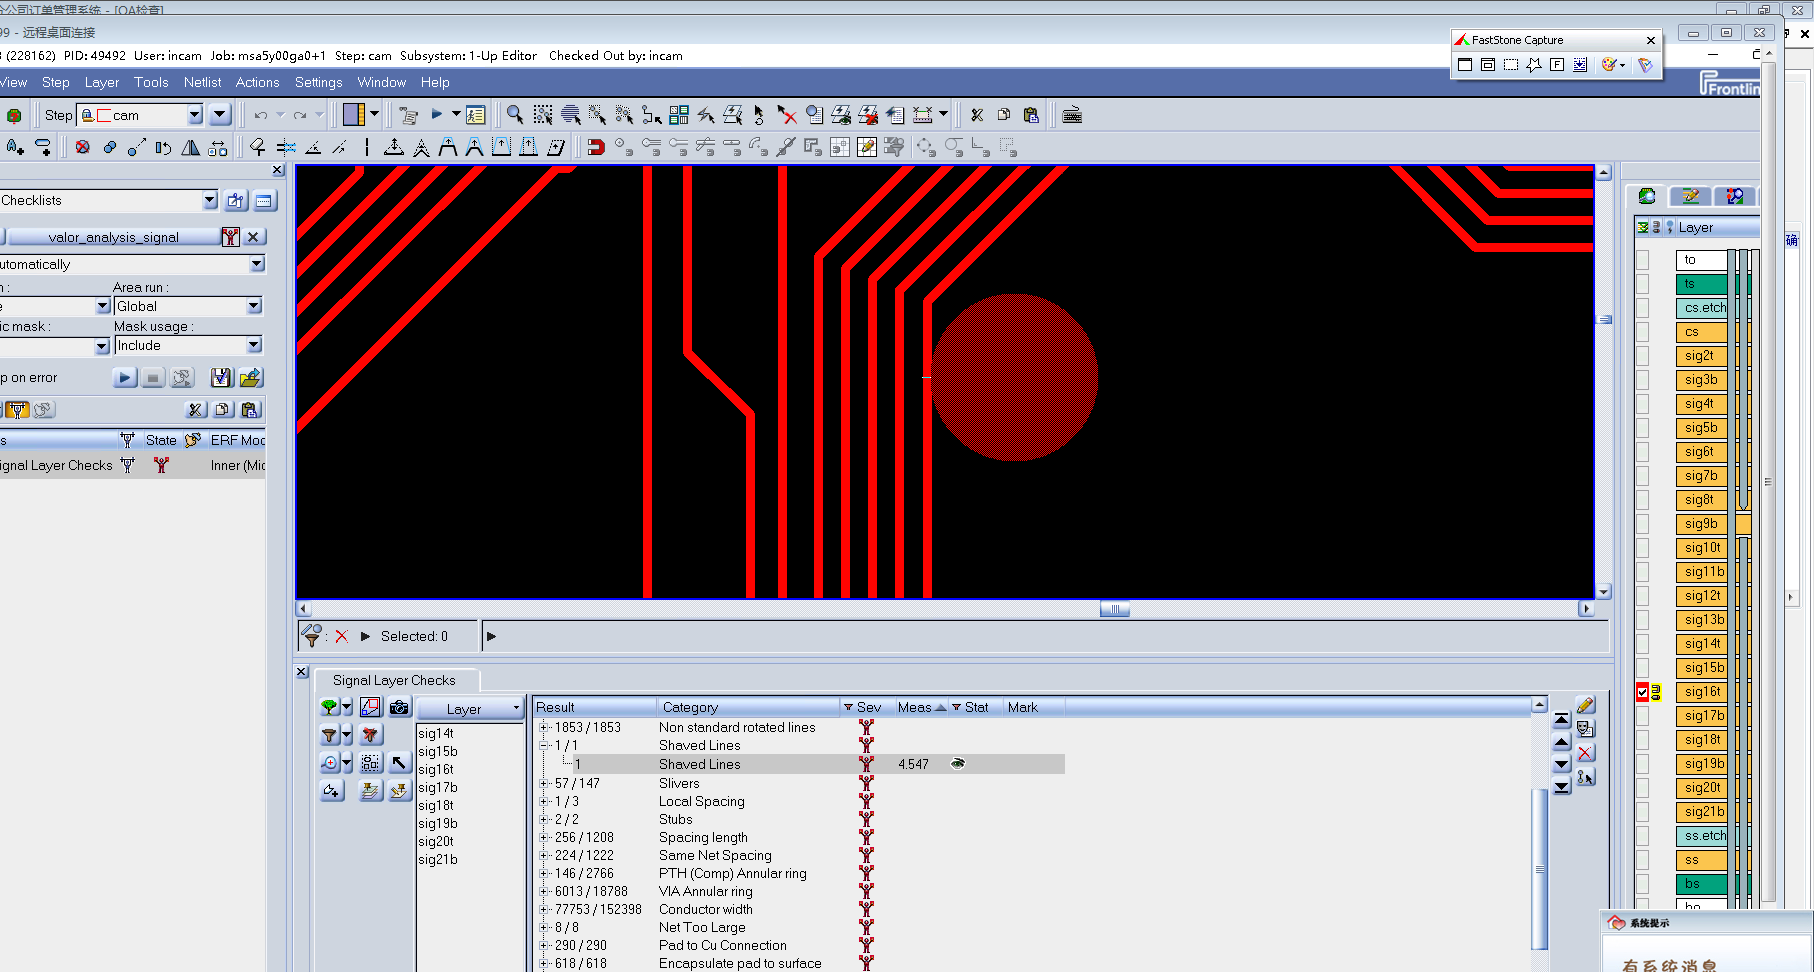1814x972 pixels.
Task: Open the Netlist menu
Action: pos(202,82)
